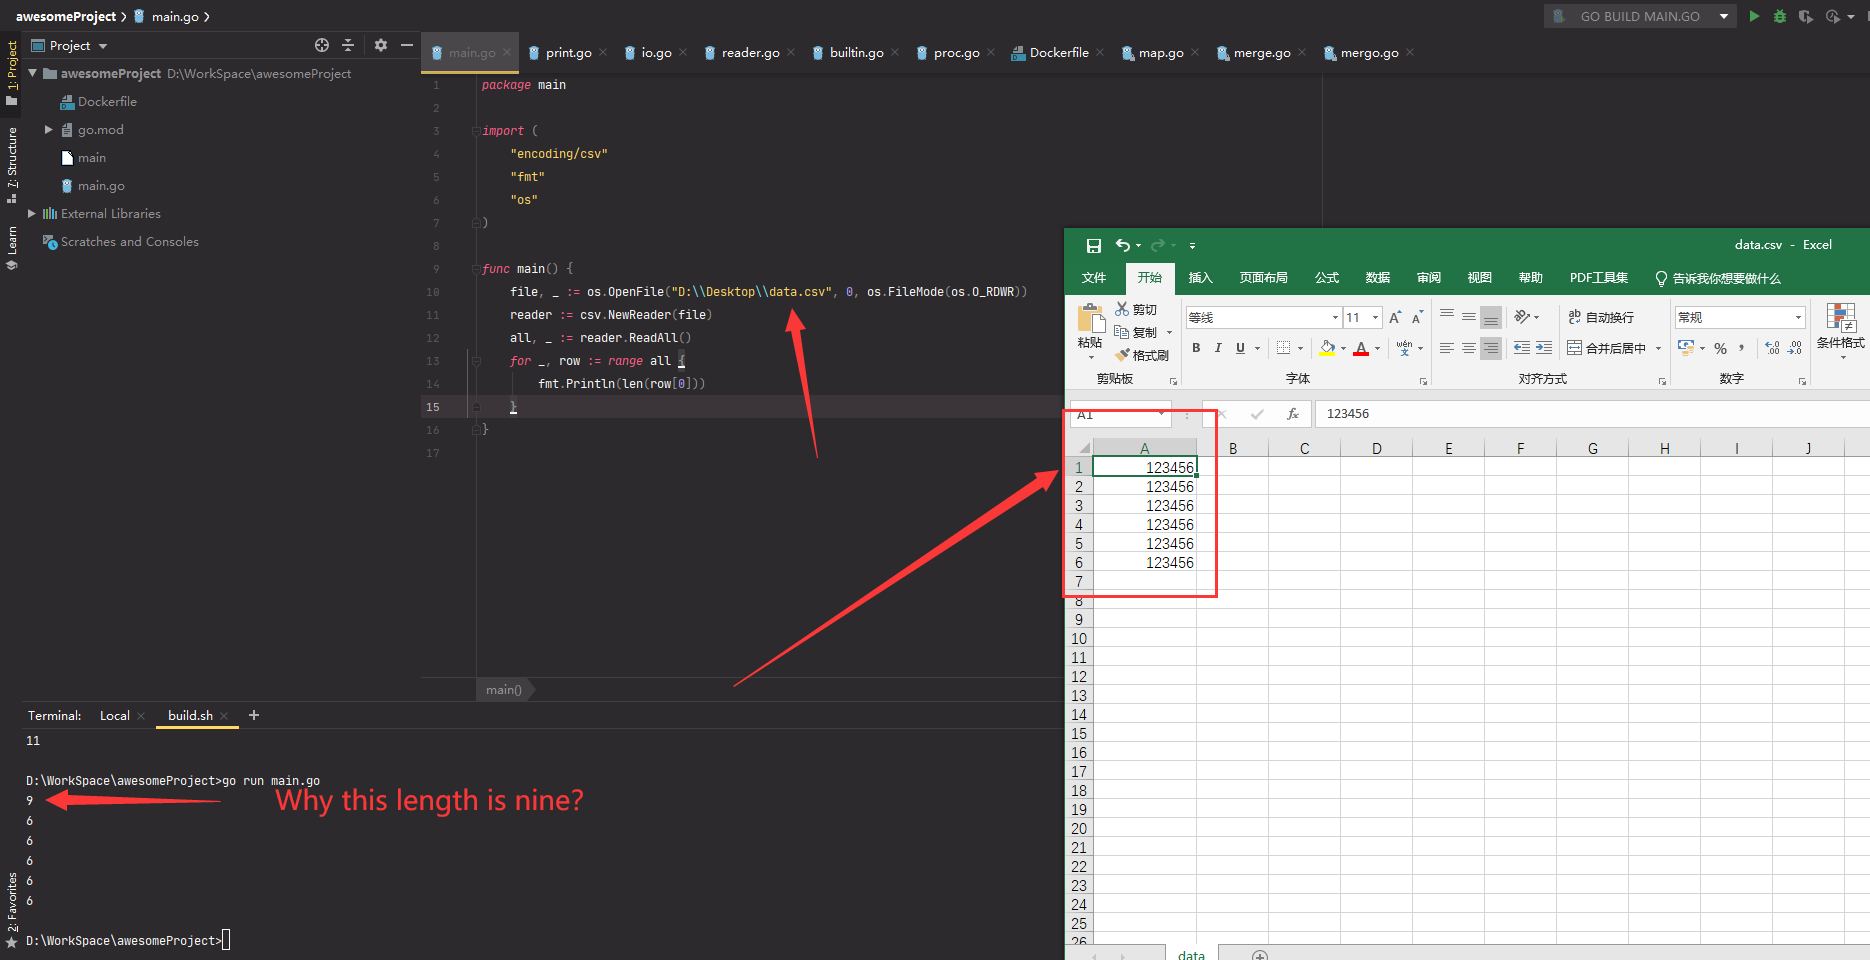Click the Name Box showing A1
1870x960 pixels.
[1113, 414]
